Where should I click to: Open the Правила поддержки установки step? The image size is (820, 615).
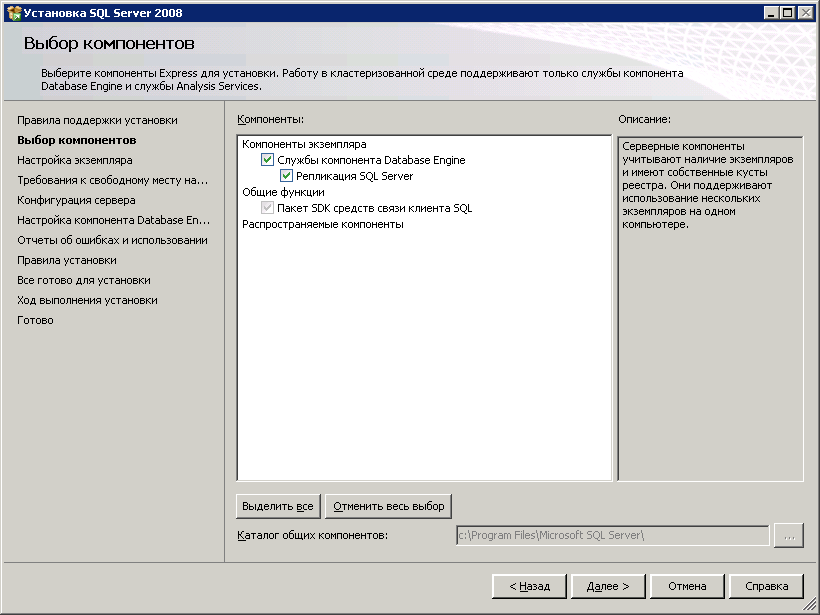point(97,120)
